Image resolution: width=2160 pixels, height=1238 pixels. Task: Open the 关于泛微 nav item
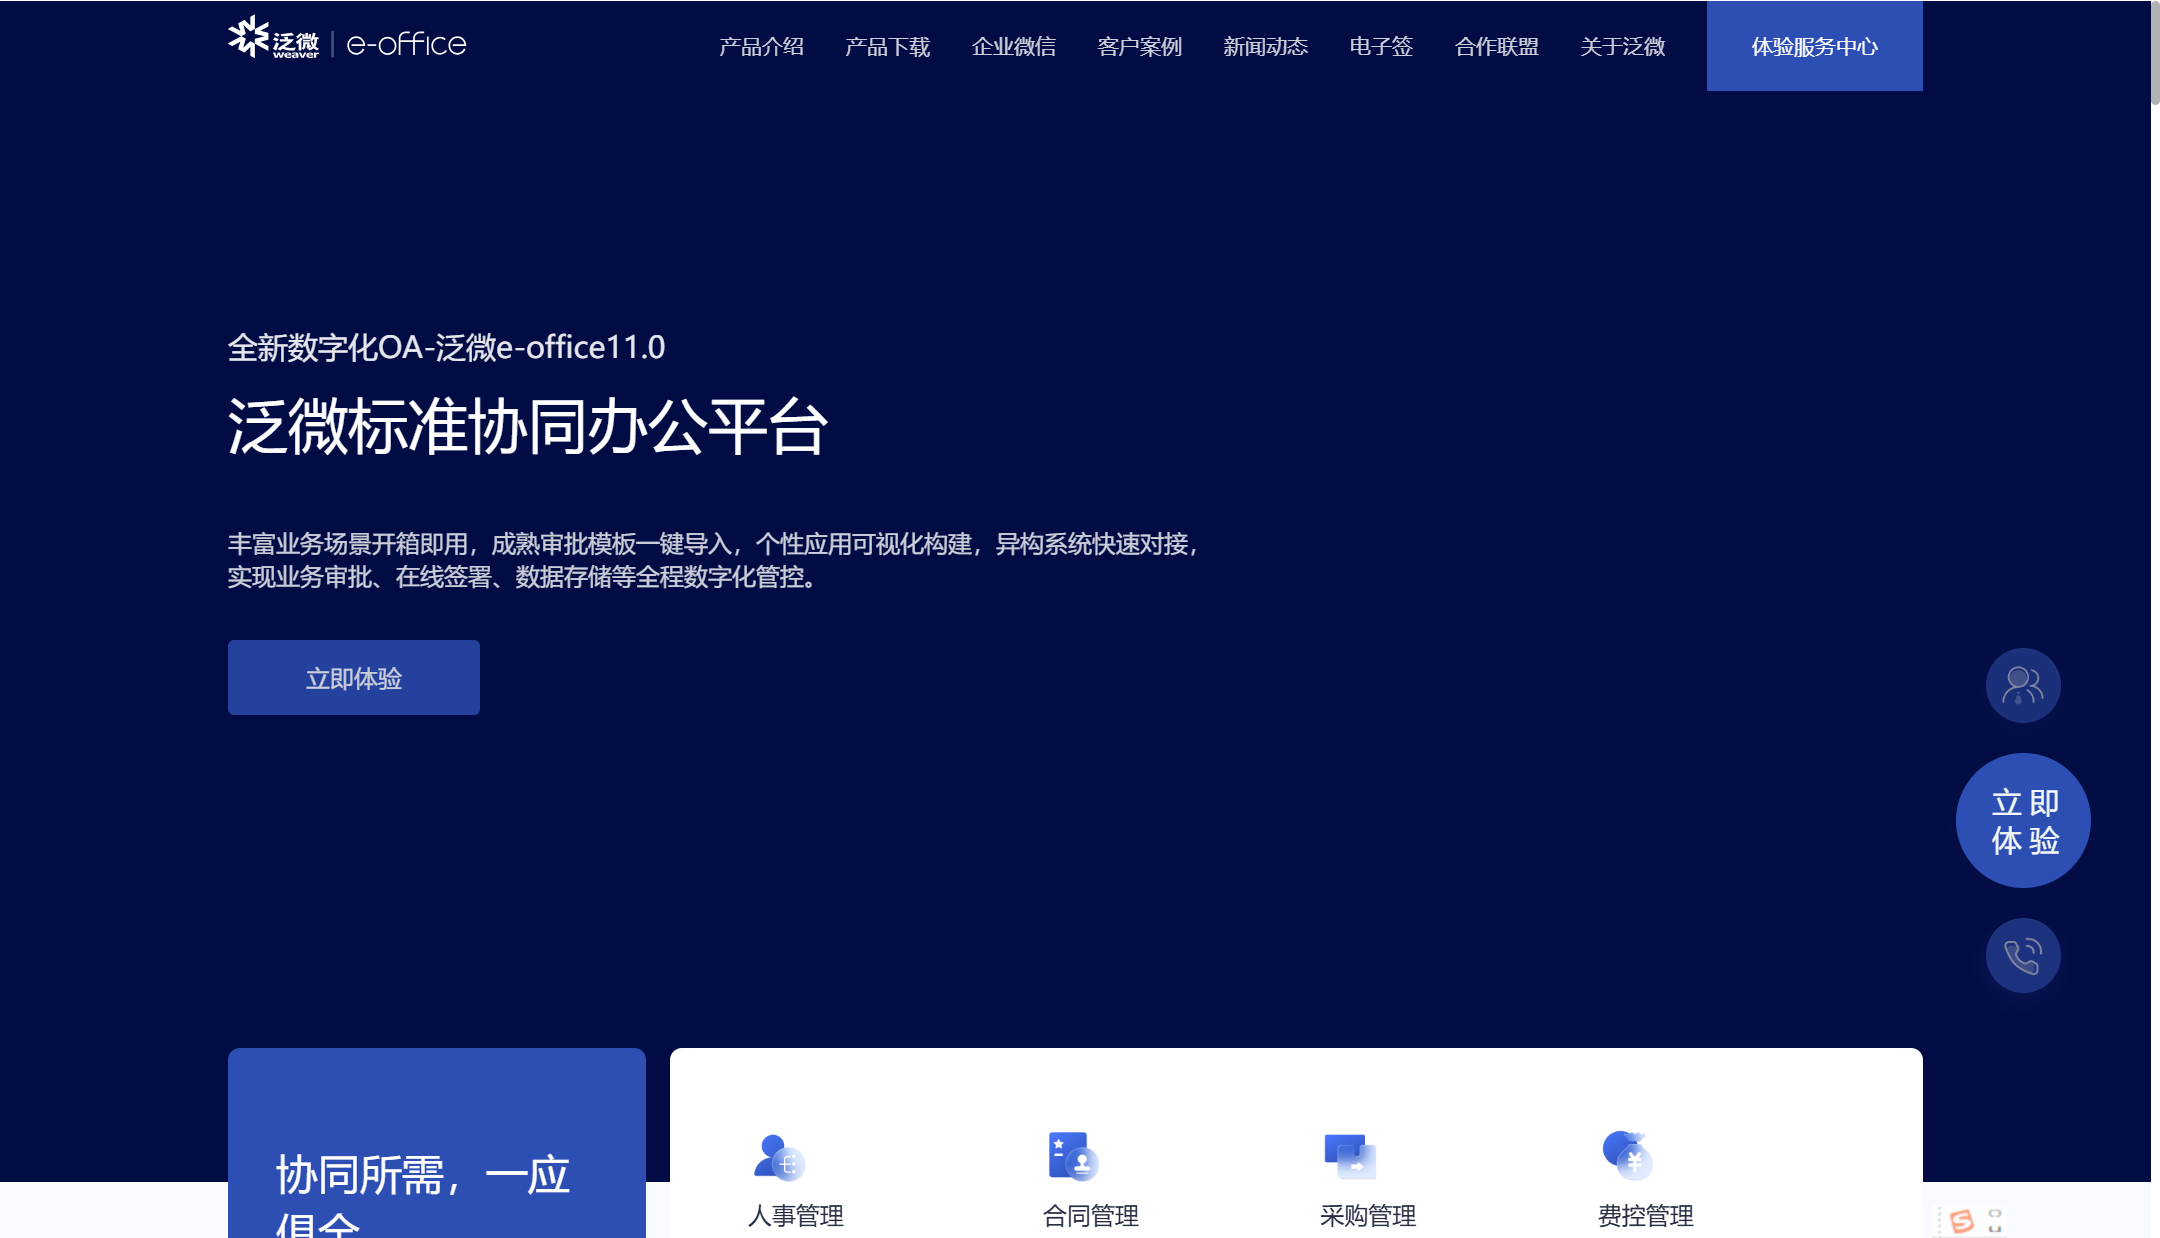[1622, 47]
